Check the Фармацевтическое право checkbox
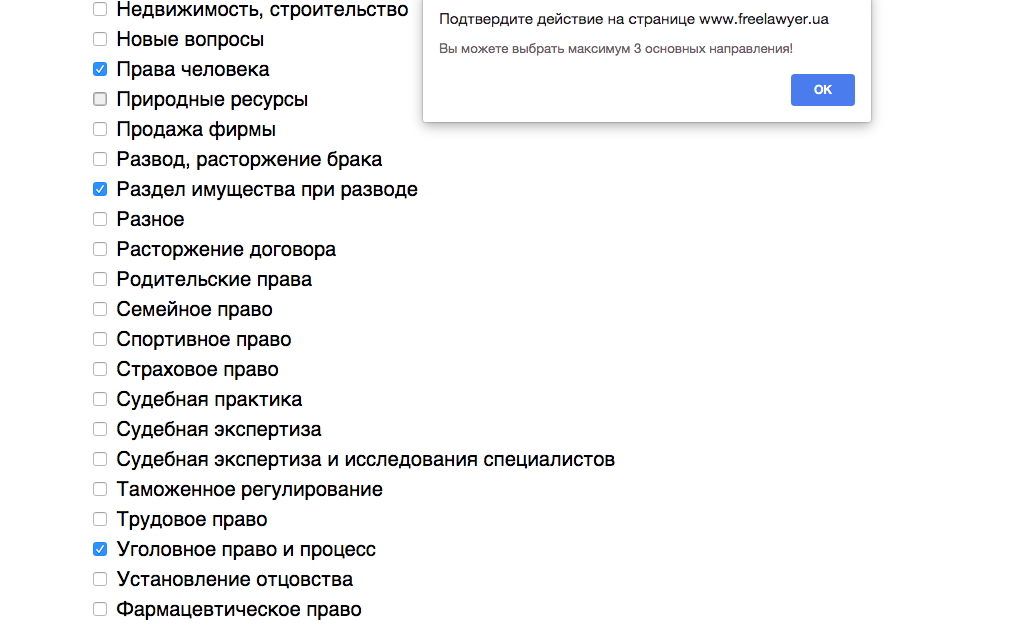Screen dimensions: 1011x630 pyautogui.click(x=100, y=609)
